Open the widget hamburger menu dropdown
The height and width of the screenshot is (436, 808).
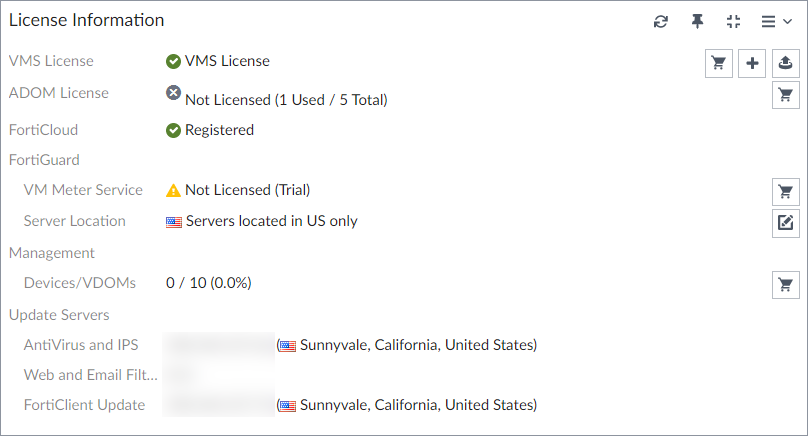776,21
